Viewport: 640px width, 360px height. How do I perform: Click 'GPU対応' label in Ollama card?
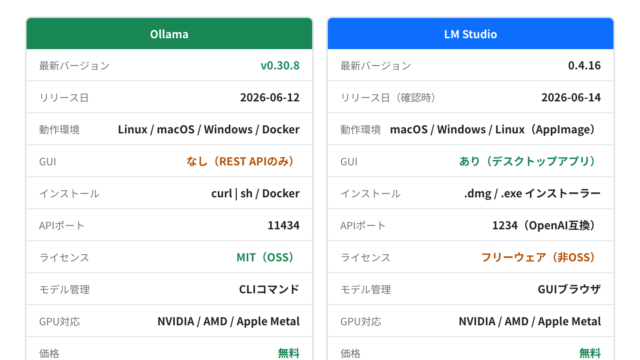coord(60,322)
